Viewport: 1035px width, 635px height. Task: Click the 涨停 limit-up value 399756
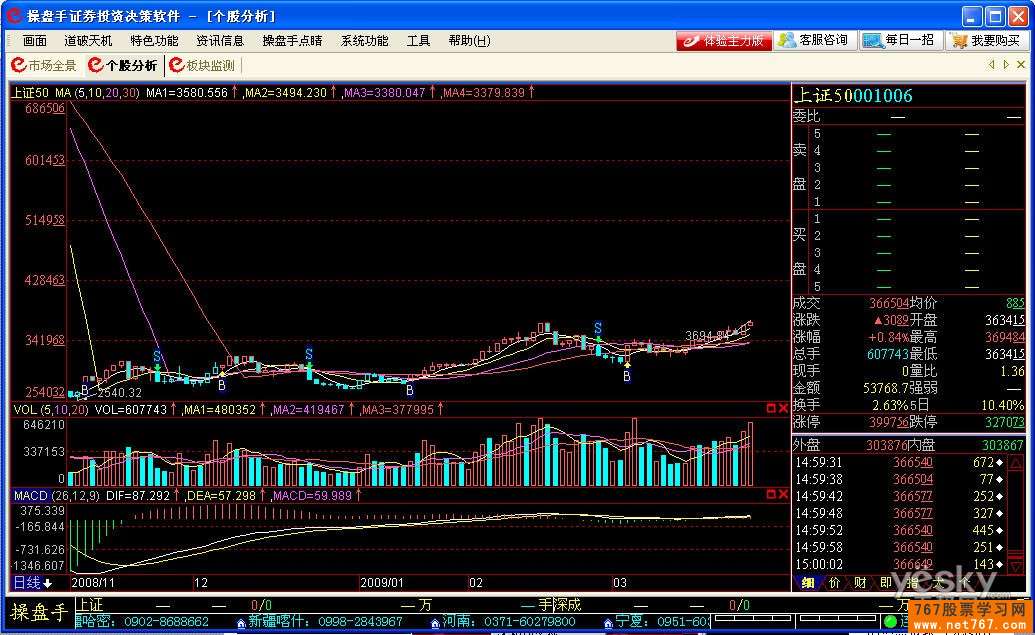pyautogui.click(x=890, y=422)
